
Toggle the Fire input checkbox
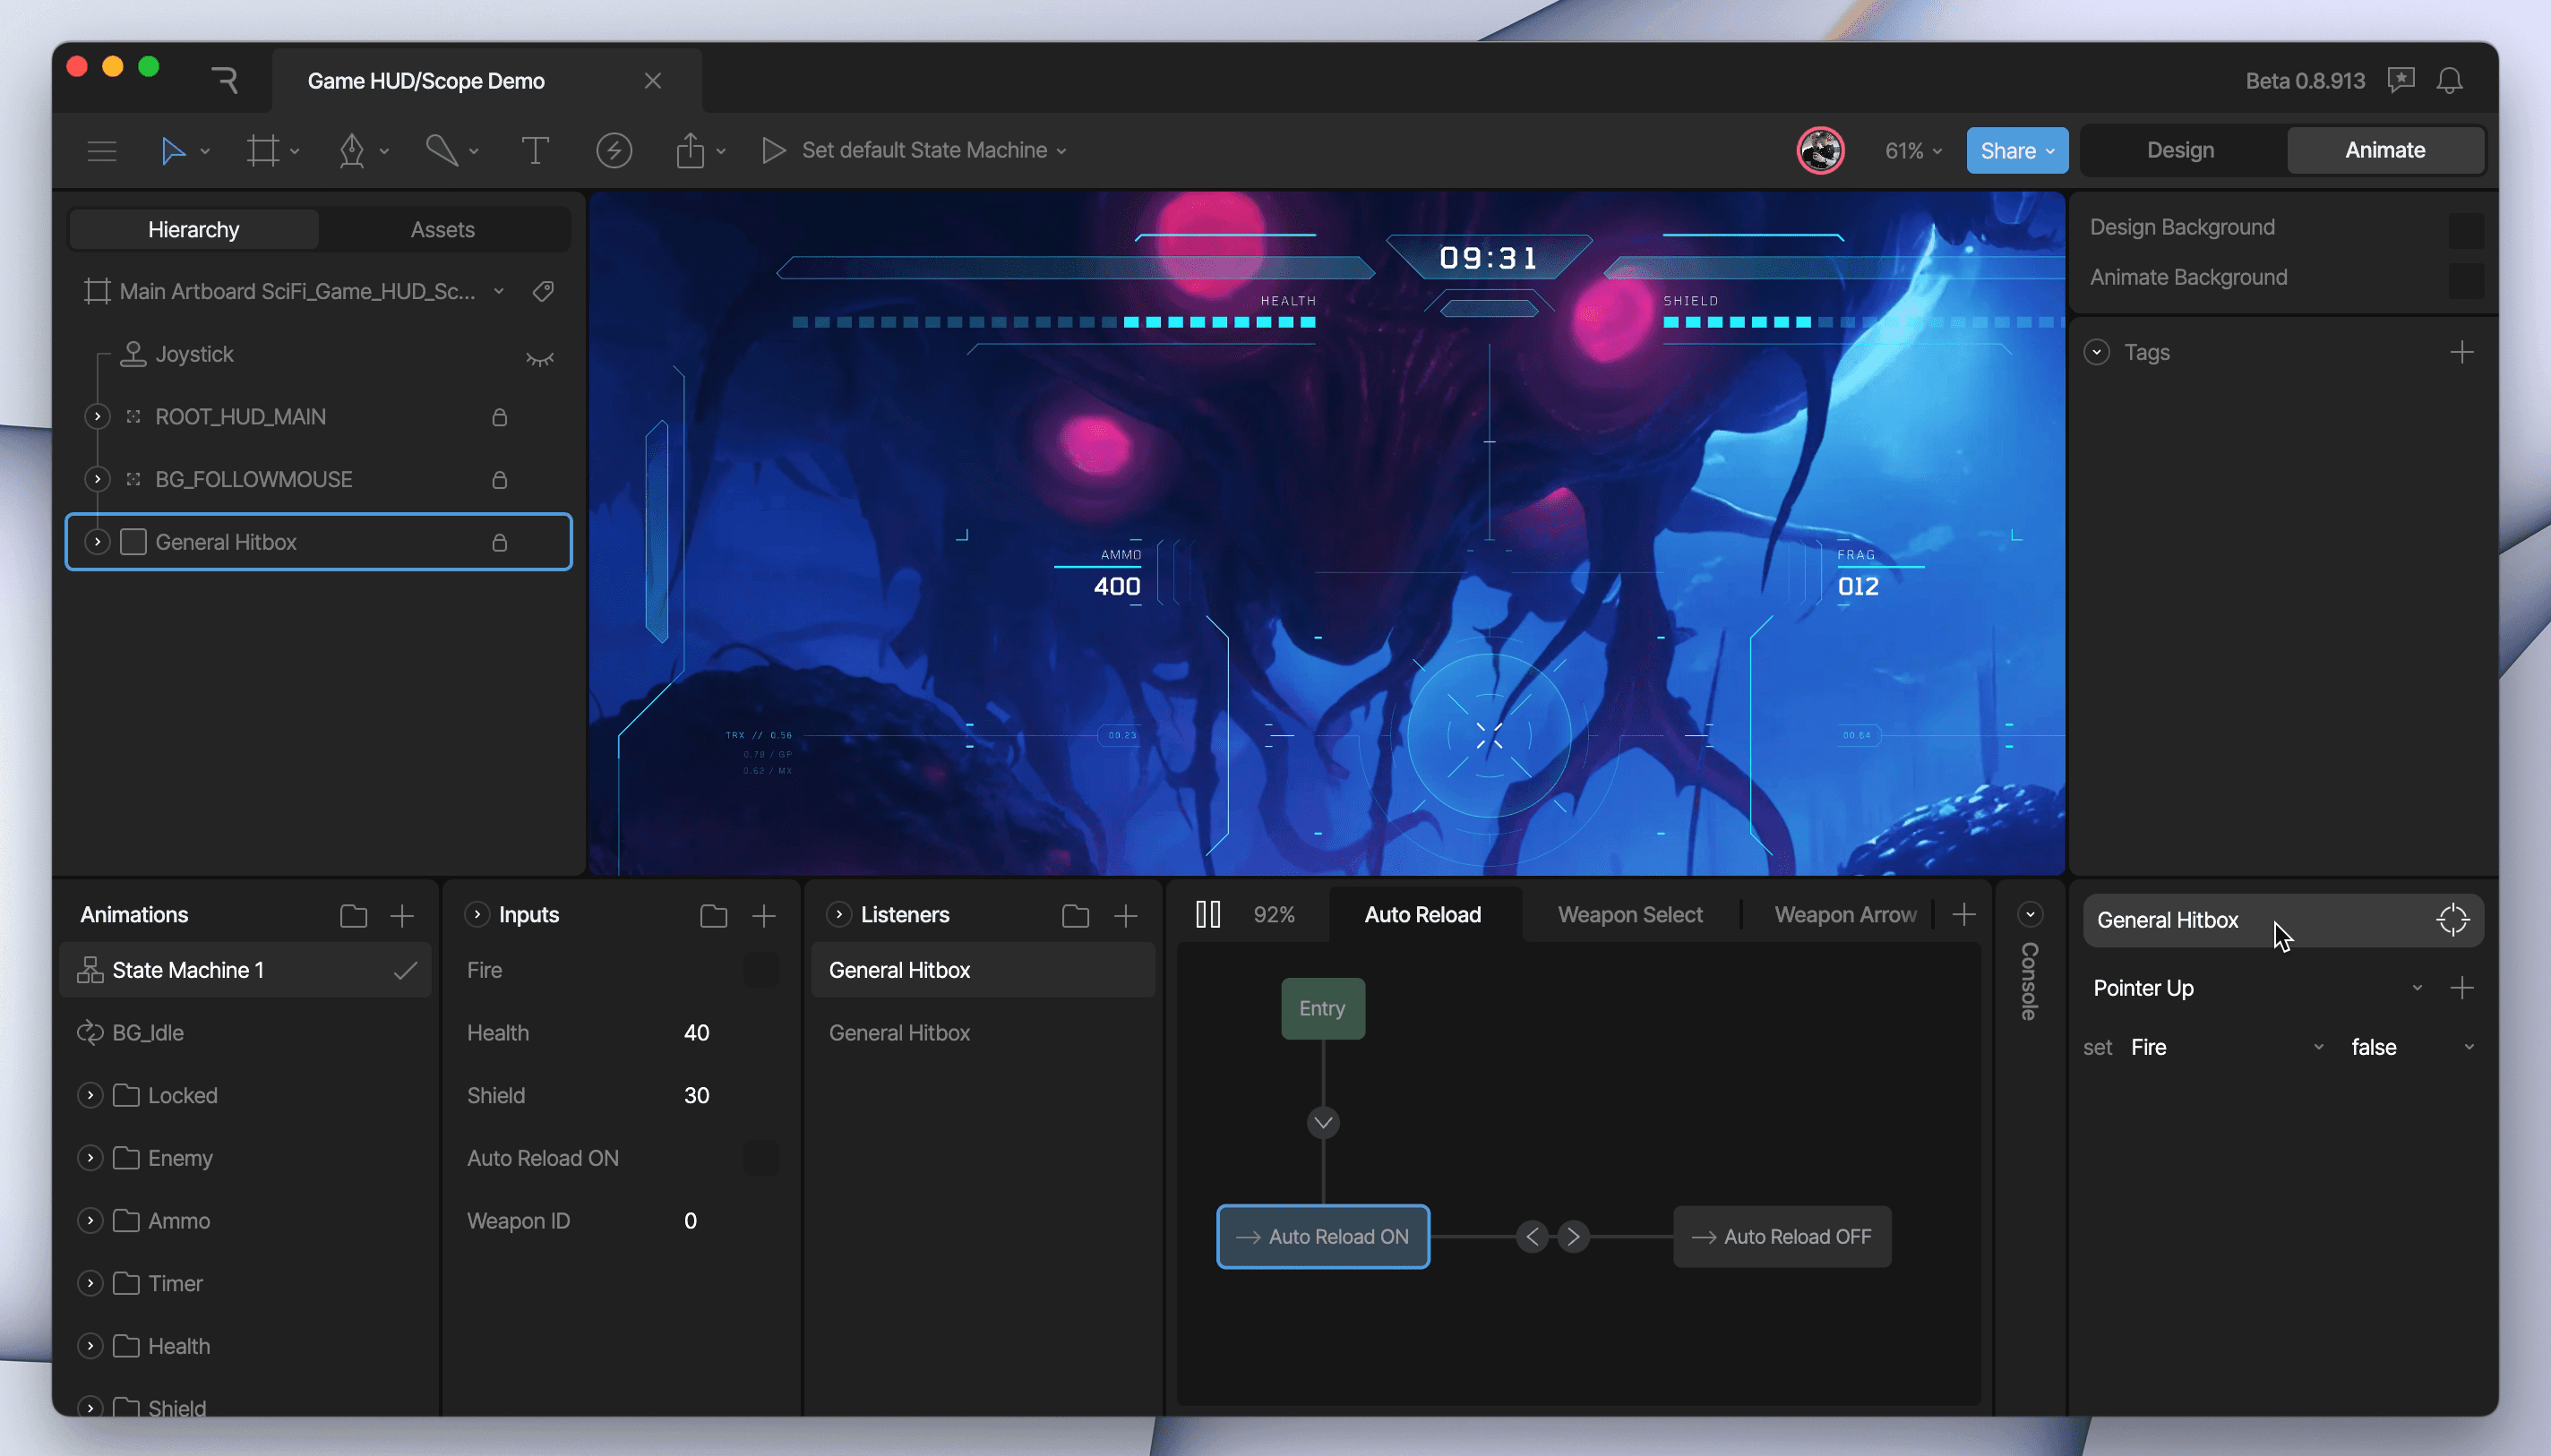coord(761,970)
